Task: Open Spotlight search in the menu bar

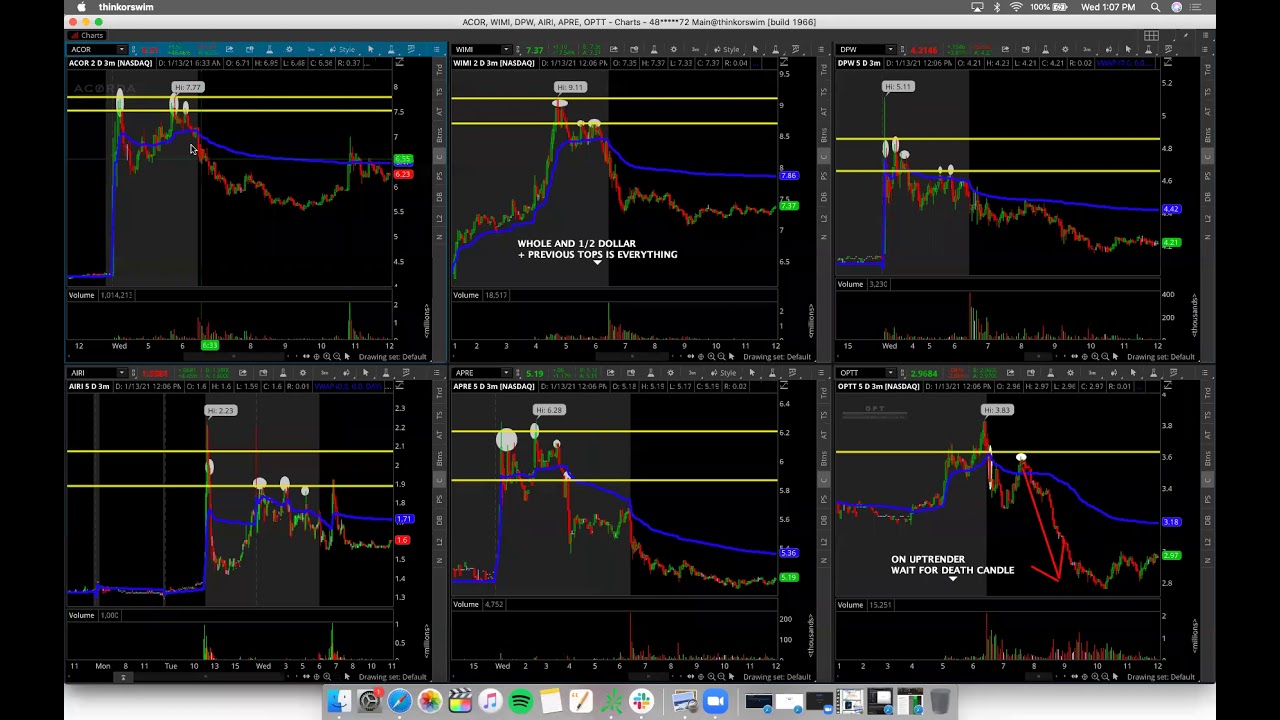Action: point(1155,7)
